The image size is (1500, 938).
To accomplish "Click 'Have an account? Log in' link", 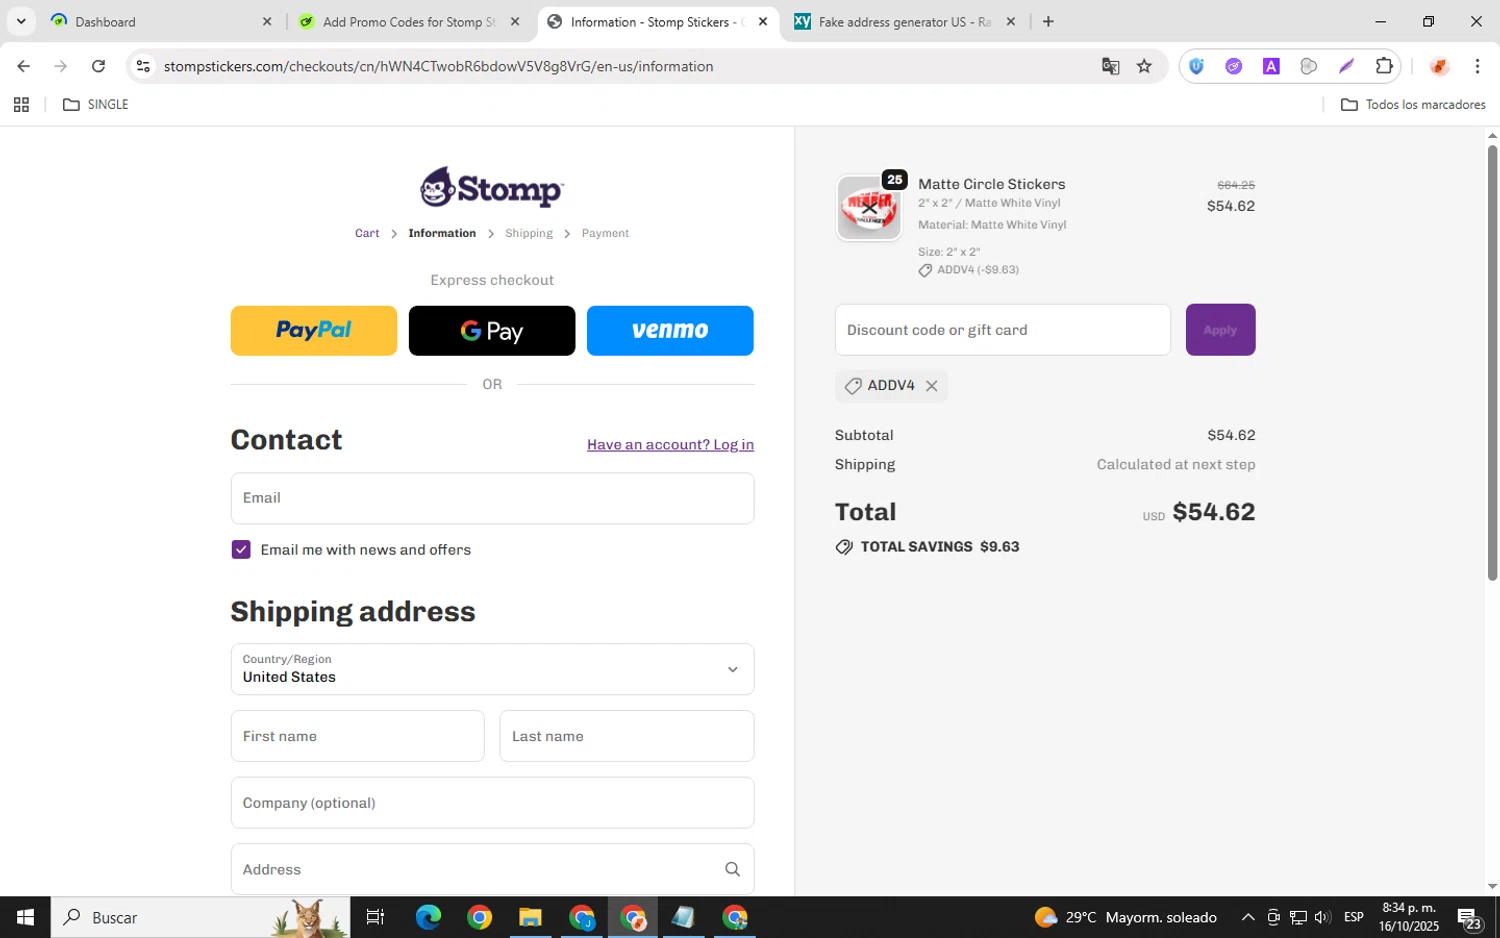I will [670, 445].
